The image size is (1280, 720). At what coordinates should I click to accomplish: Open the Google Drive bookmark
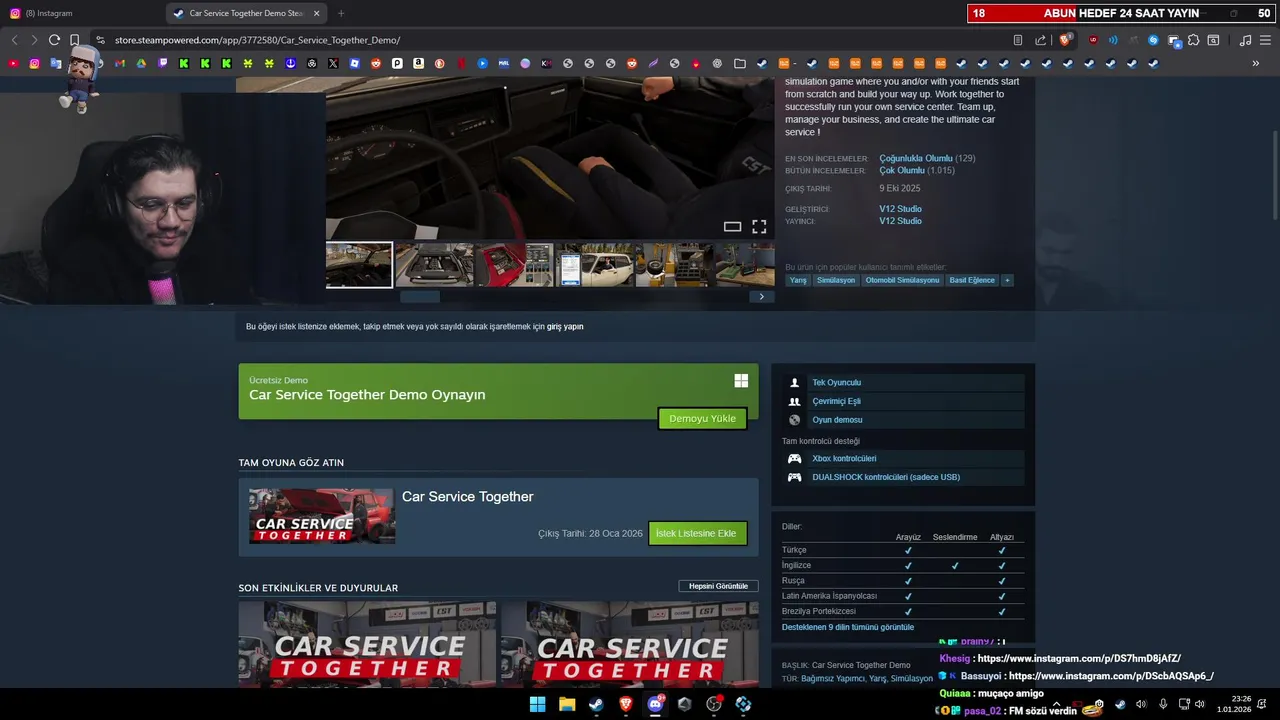[x=141, y=63]
